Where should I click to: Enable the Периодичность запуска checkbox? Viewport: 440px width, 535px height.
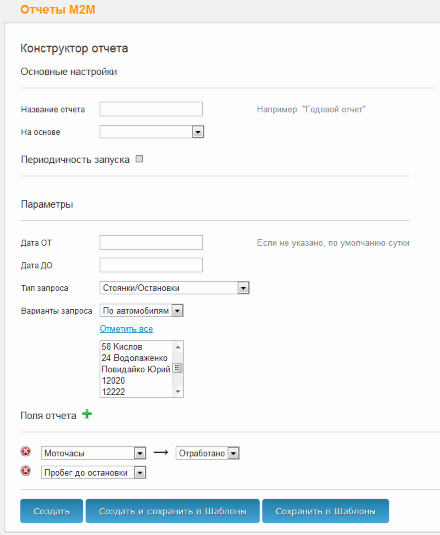coord(139,159)
